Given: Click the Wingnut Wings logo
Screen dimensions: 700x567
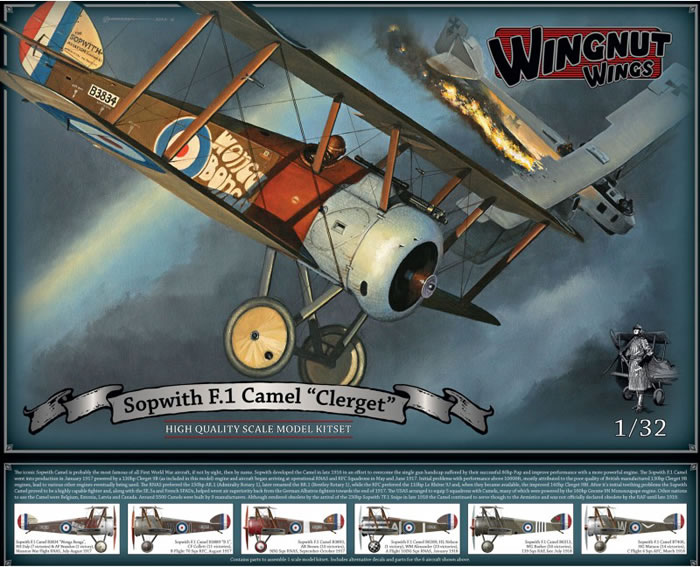Looking at the screenshot, I should [x=579, y=55].
